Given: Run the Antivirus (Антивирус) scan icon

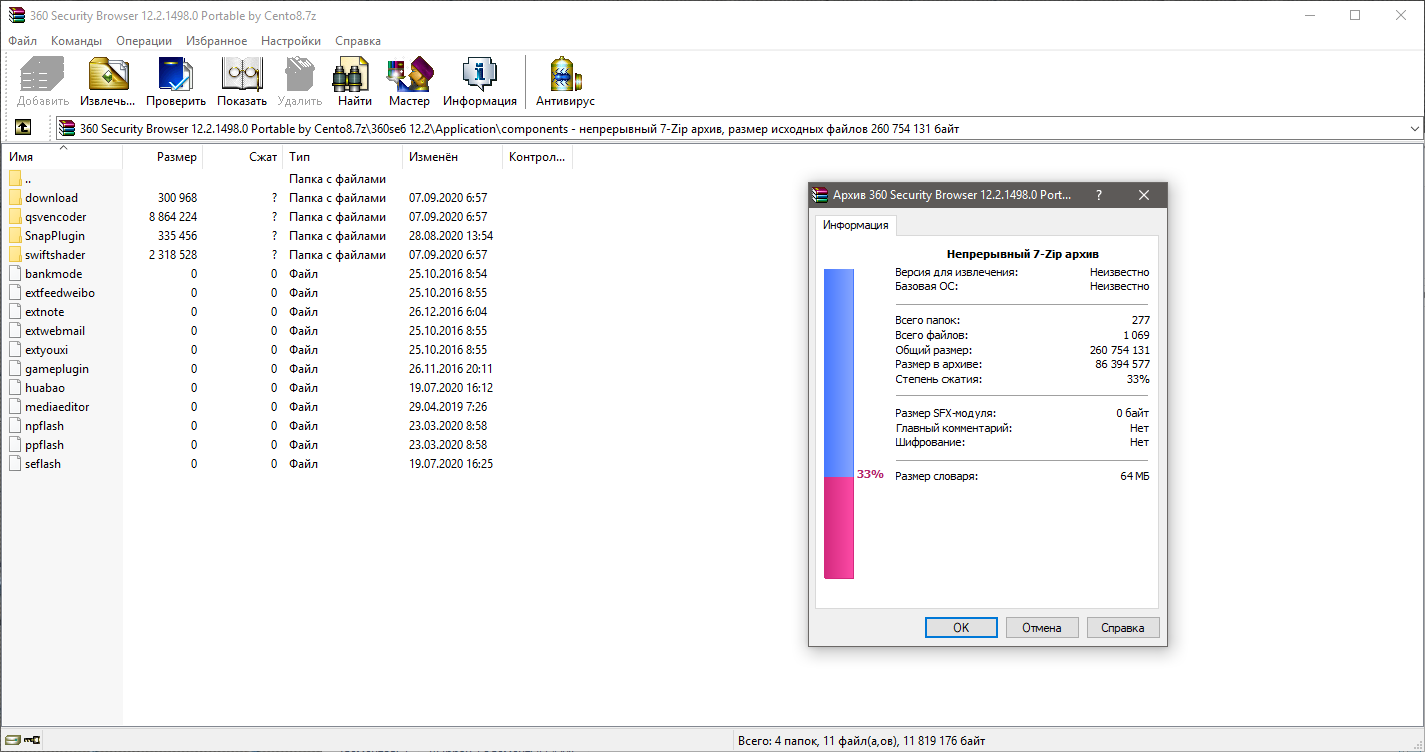Looking at the screenshot, I should 565,76.
